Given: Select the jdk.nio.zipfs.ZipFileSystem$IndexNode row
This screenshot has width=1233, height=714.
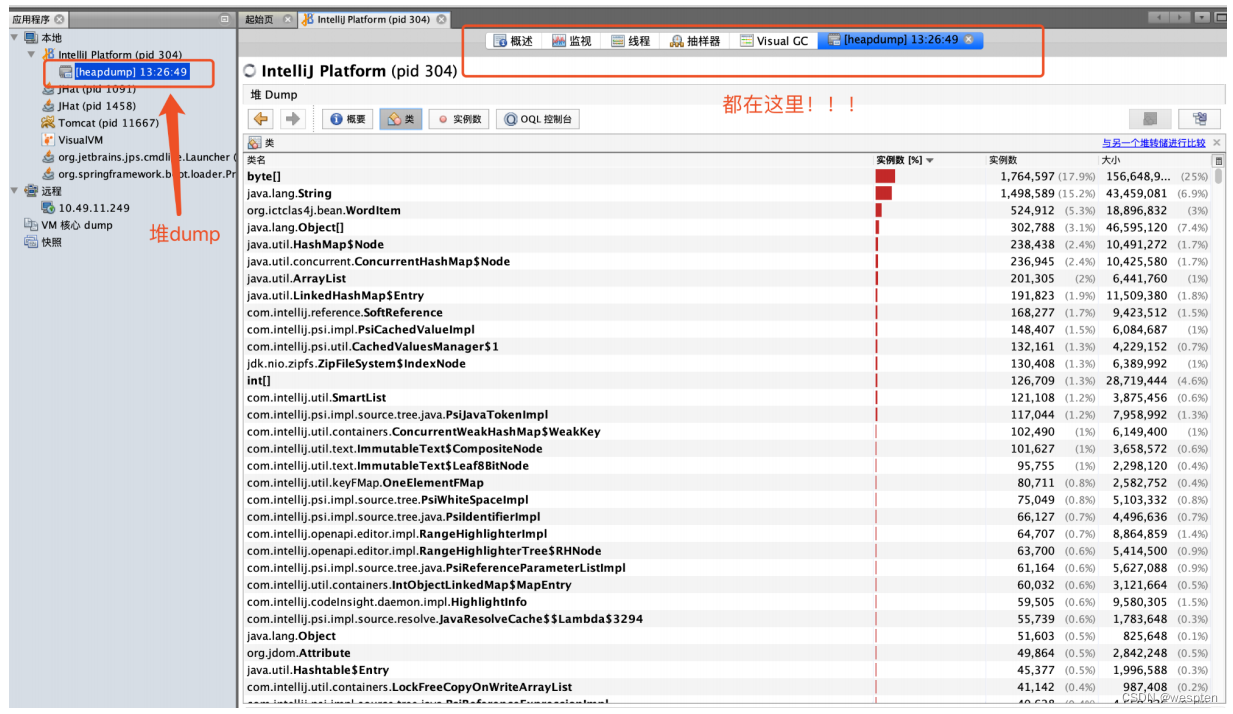Looking at the screenshot, I should click(728, 363).
